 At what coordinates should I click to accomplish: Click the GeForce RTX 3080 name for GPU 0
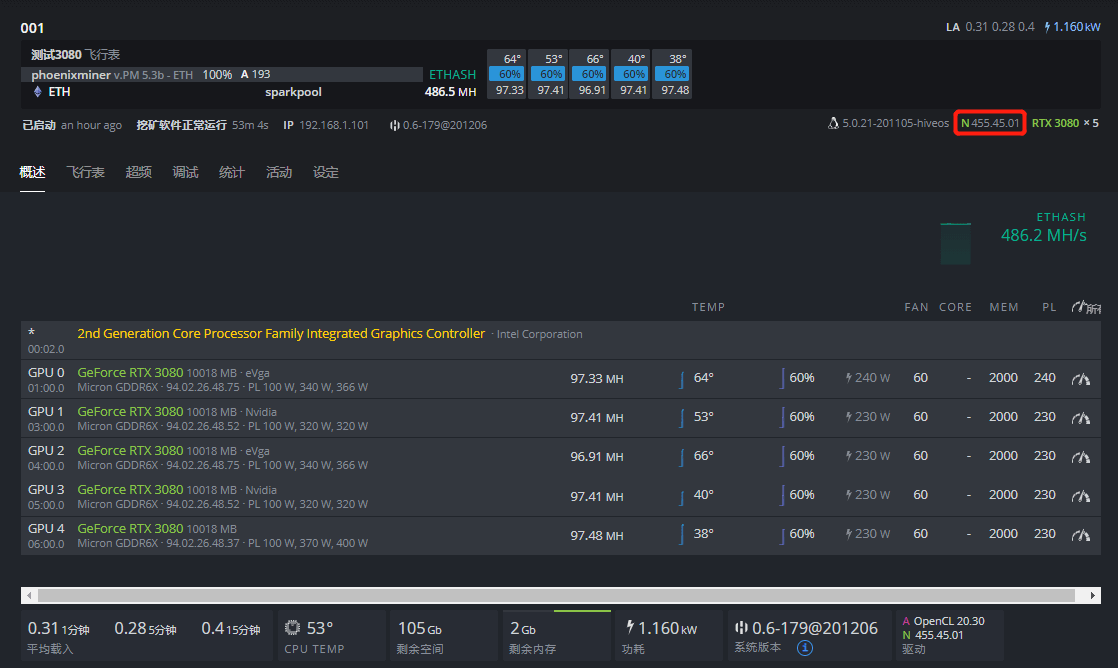[x=130, y=373]
